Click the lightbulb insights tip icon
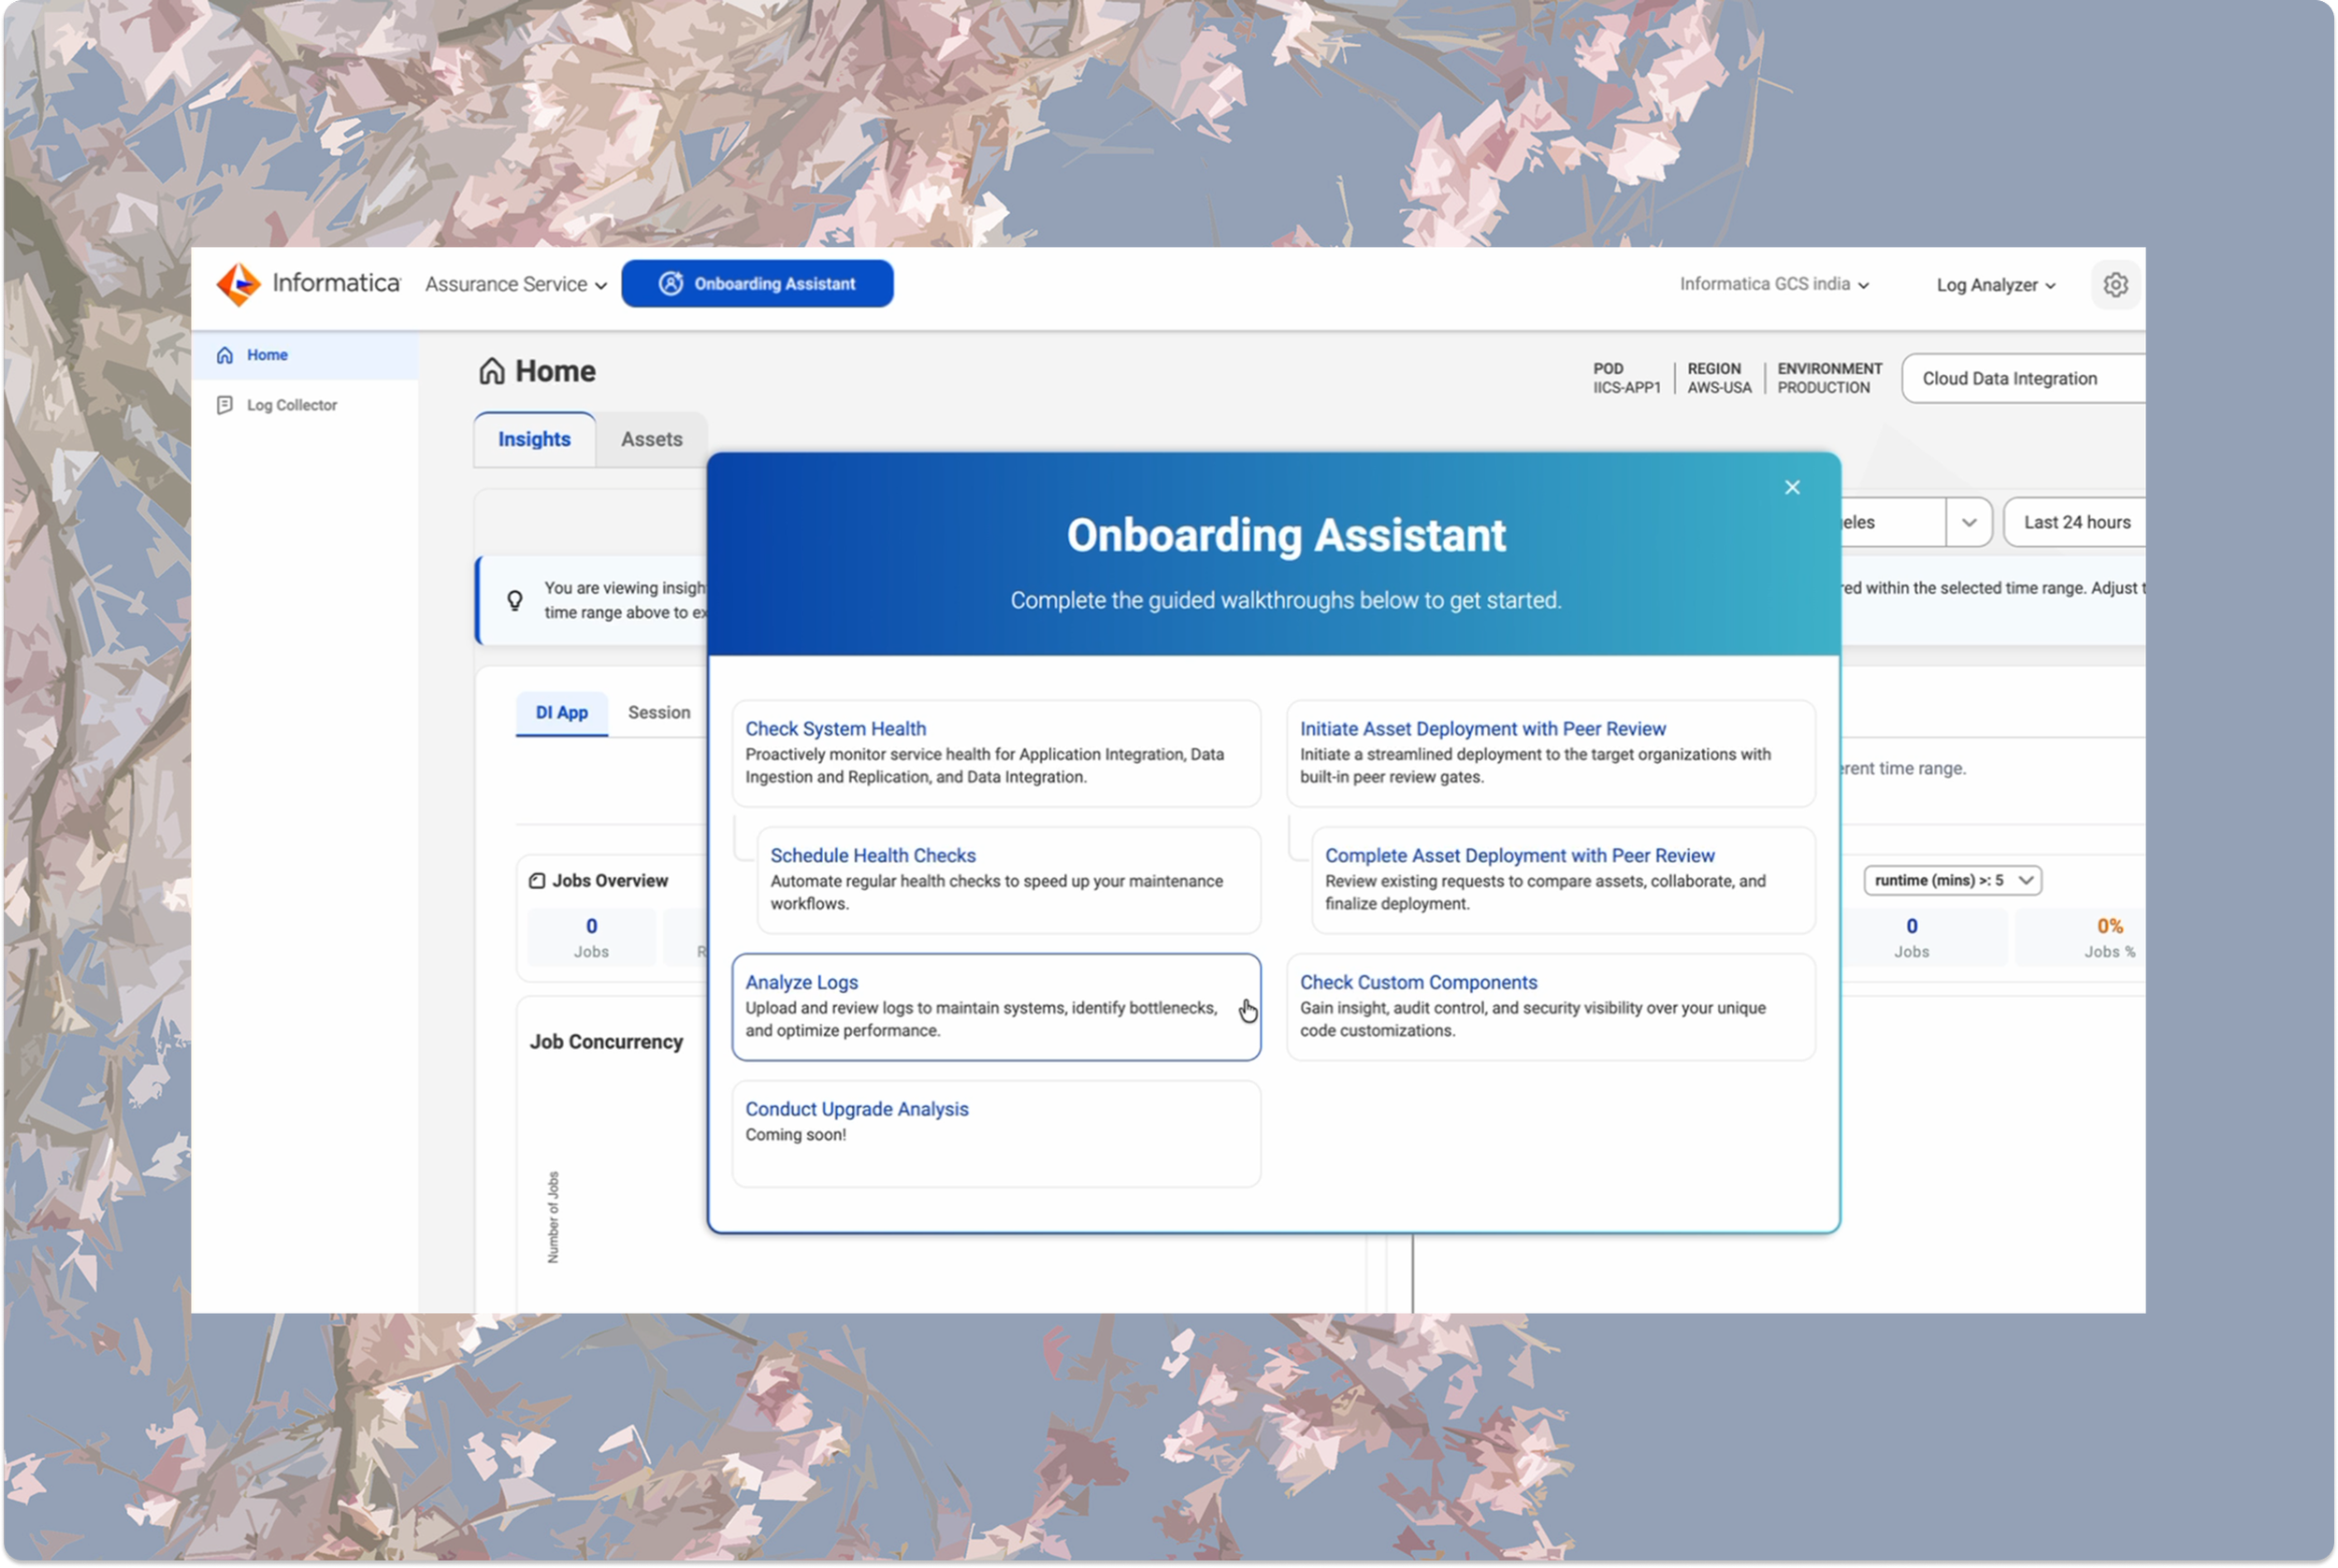Screen dimensions: 2338x1568 point(515,600)
